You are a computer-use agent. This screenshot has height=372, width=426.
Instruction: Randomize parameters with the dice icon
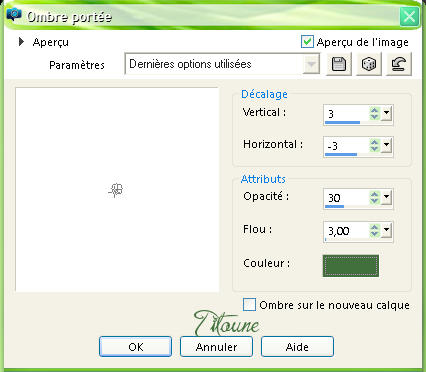coord(368,64)
